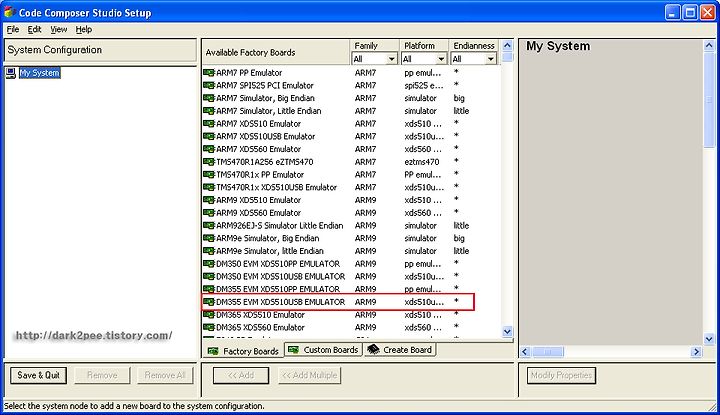Click the System Configuration panel header

click(100, 50)
